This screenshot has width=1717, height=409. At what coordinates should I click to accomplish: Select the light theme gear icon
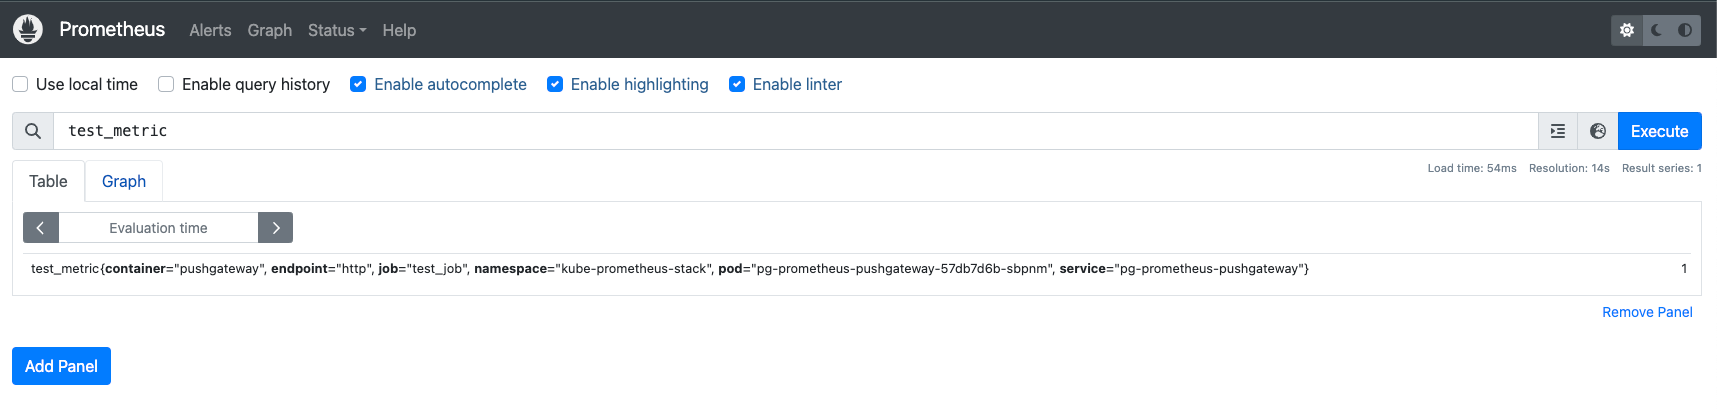pos(1627,30)
